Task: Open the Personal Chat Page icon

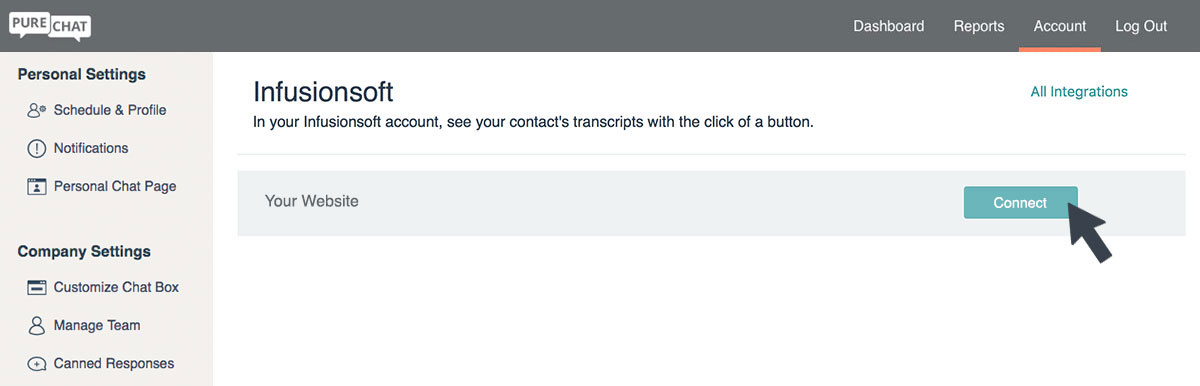Action: (37, 187)
